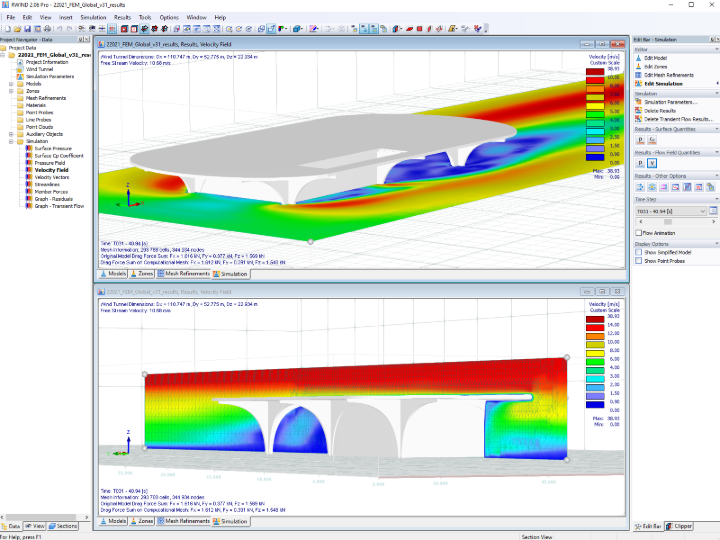
Task: Click first icon in Results Other Options row
Action: (x=640, y=187)
